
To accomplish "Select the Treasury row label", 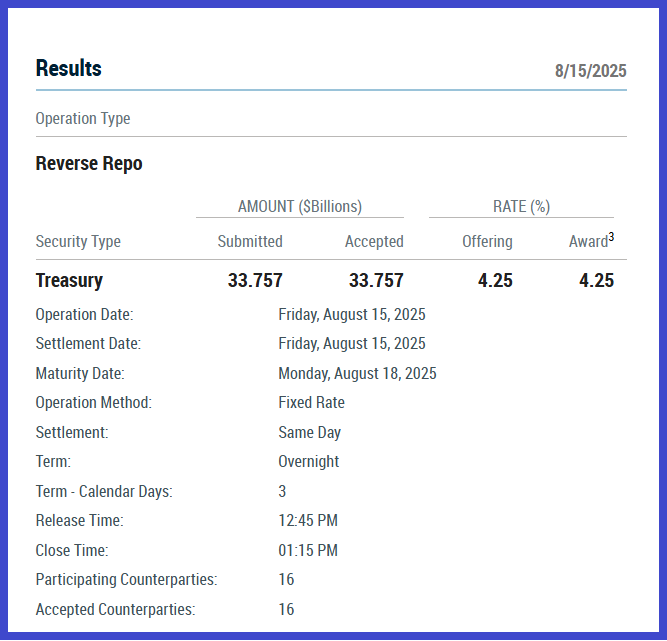I will click(x=69, y=281).
